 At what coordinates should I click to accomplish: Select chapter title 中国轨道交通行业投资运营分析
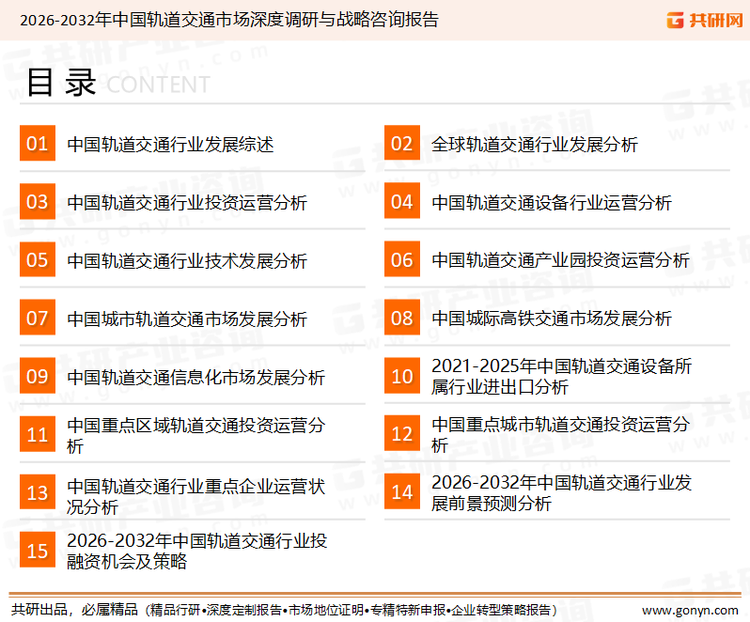point(187,203)
